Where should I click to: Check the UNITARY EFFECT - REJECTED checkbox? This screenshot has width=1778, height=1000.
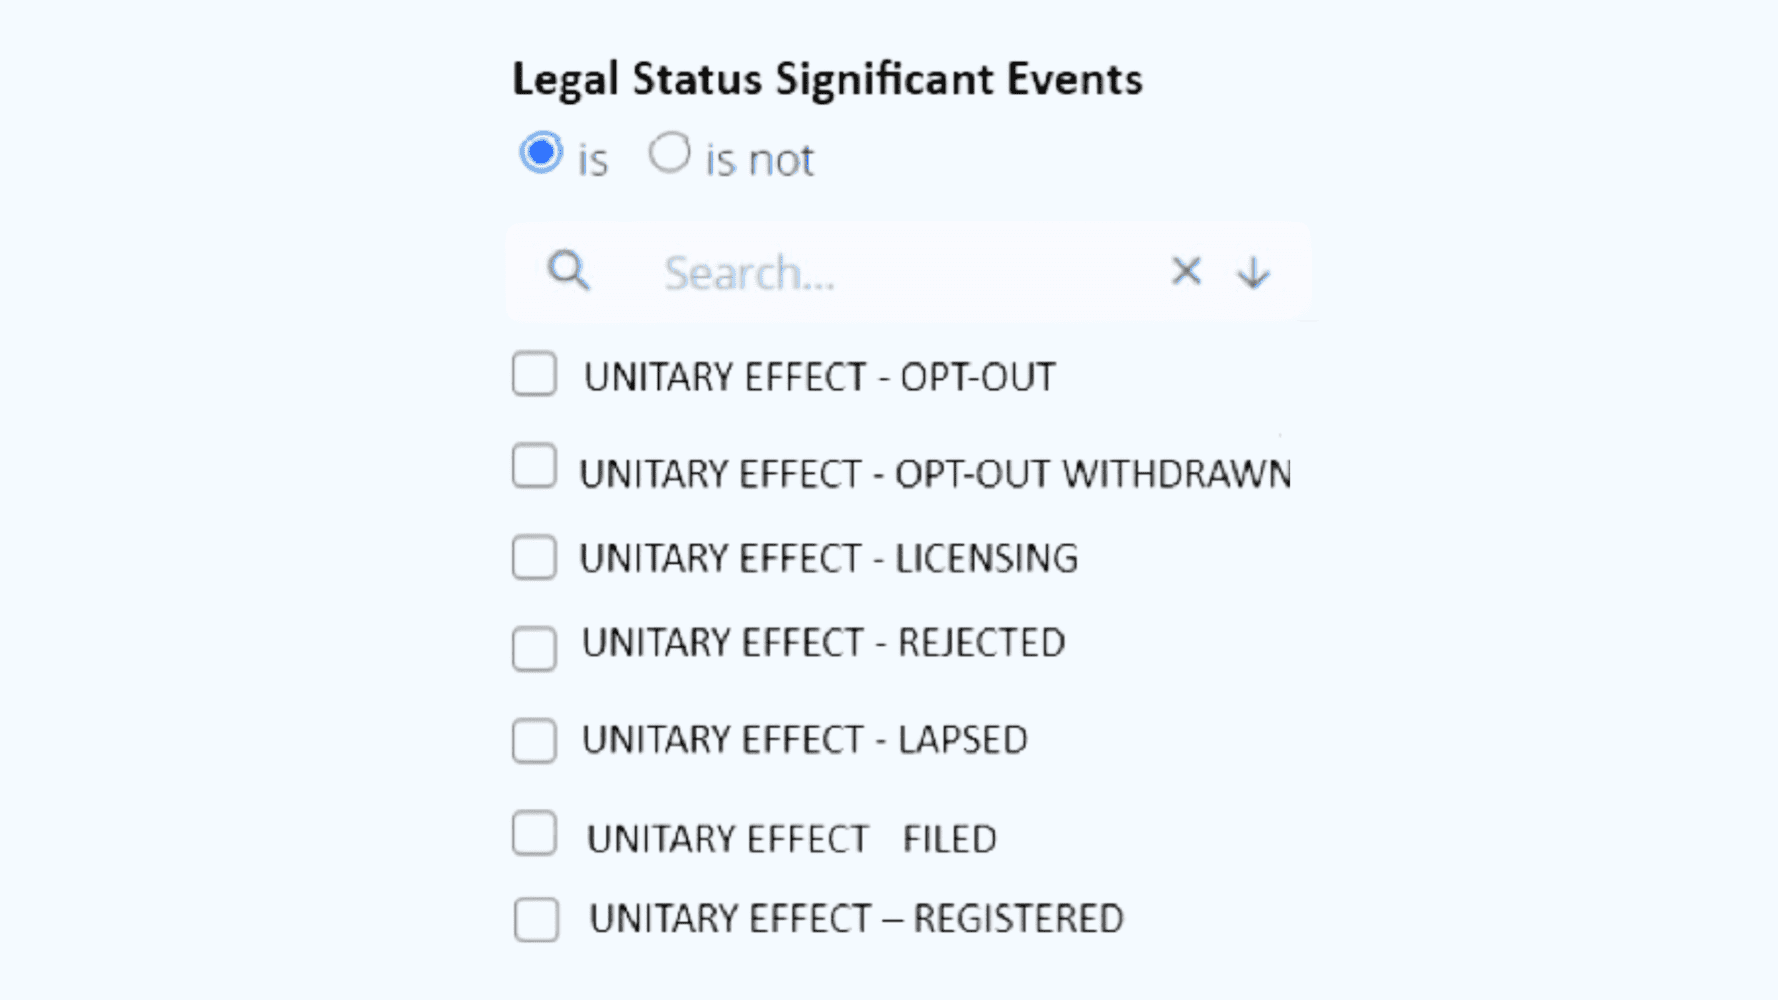(534, 649)
